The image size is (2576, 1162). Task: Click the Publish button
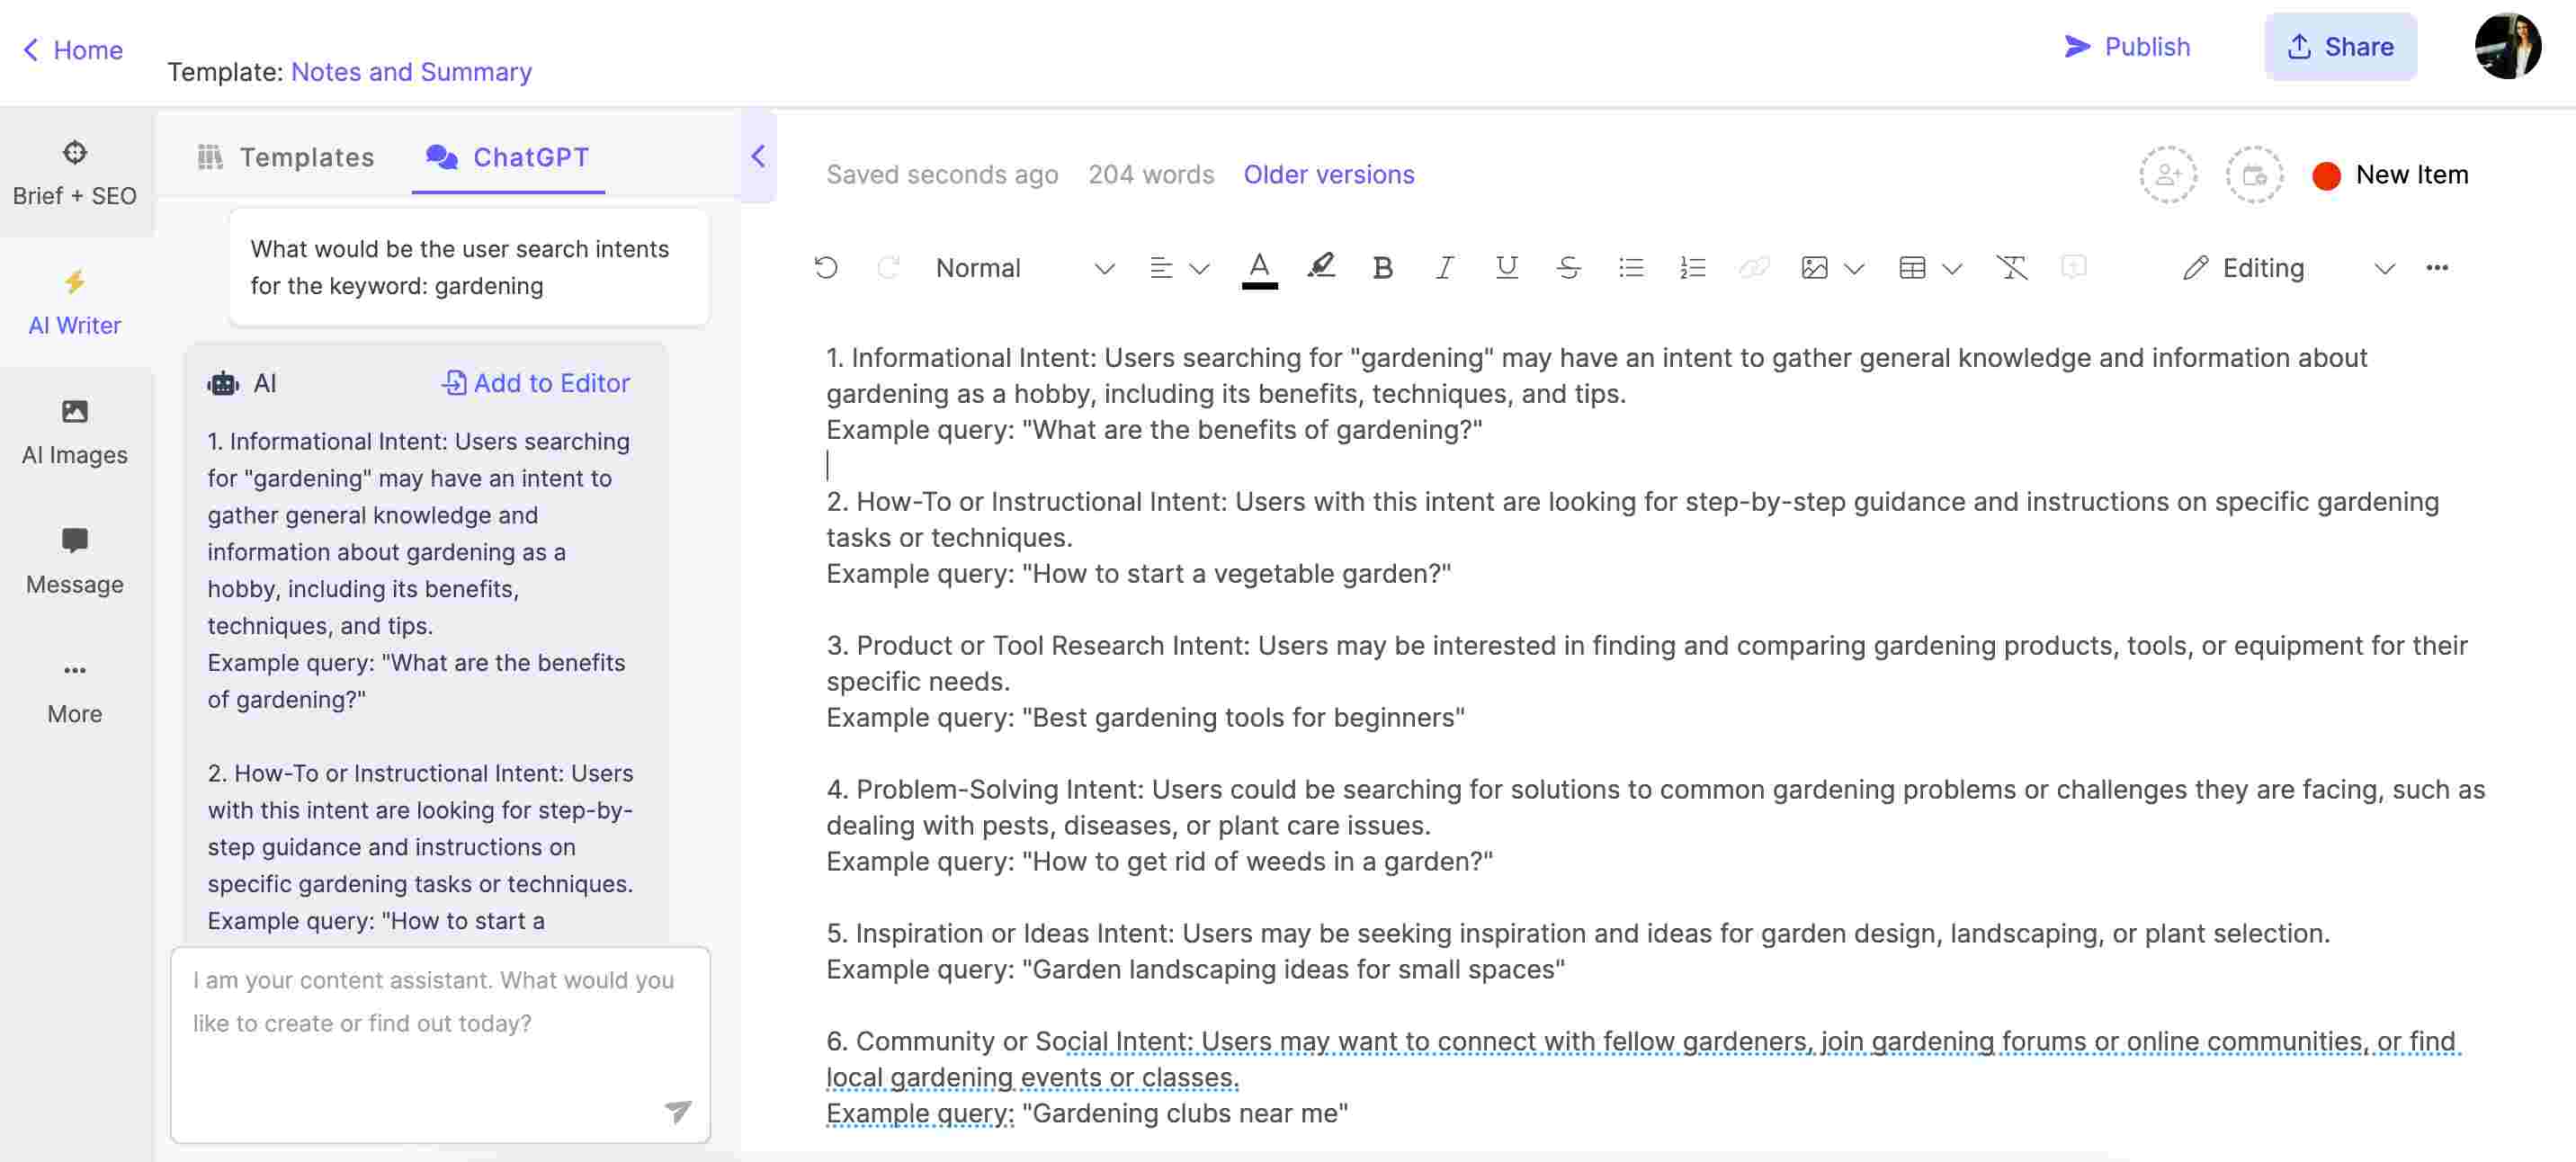click(2127, 46)
